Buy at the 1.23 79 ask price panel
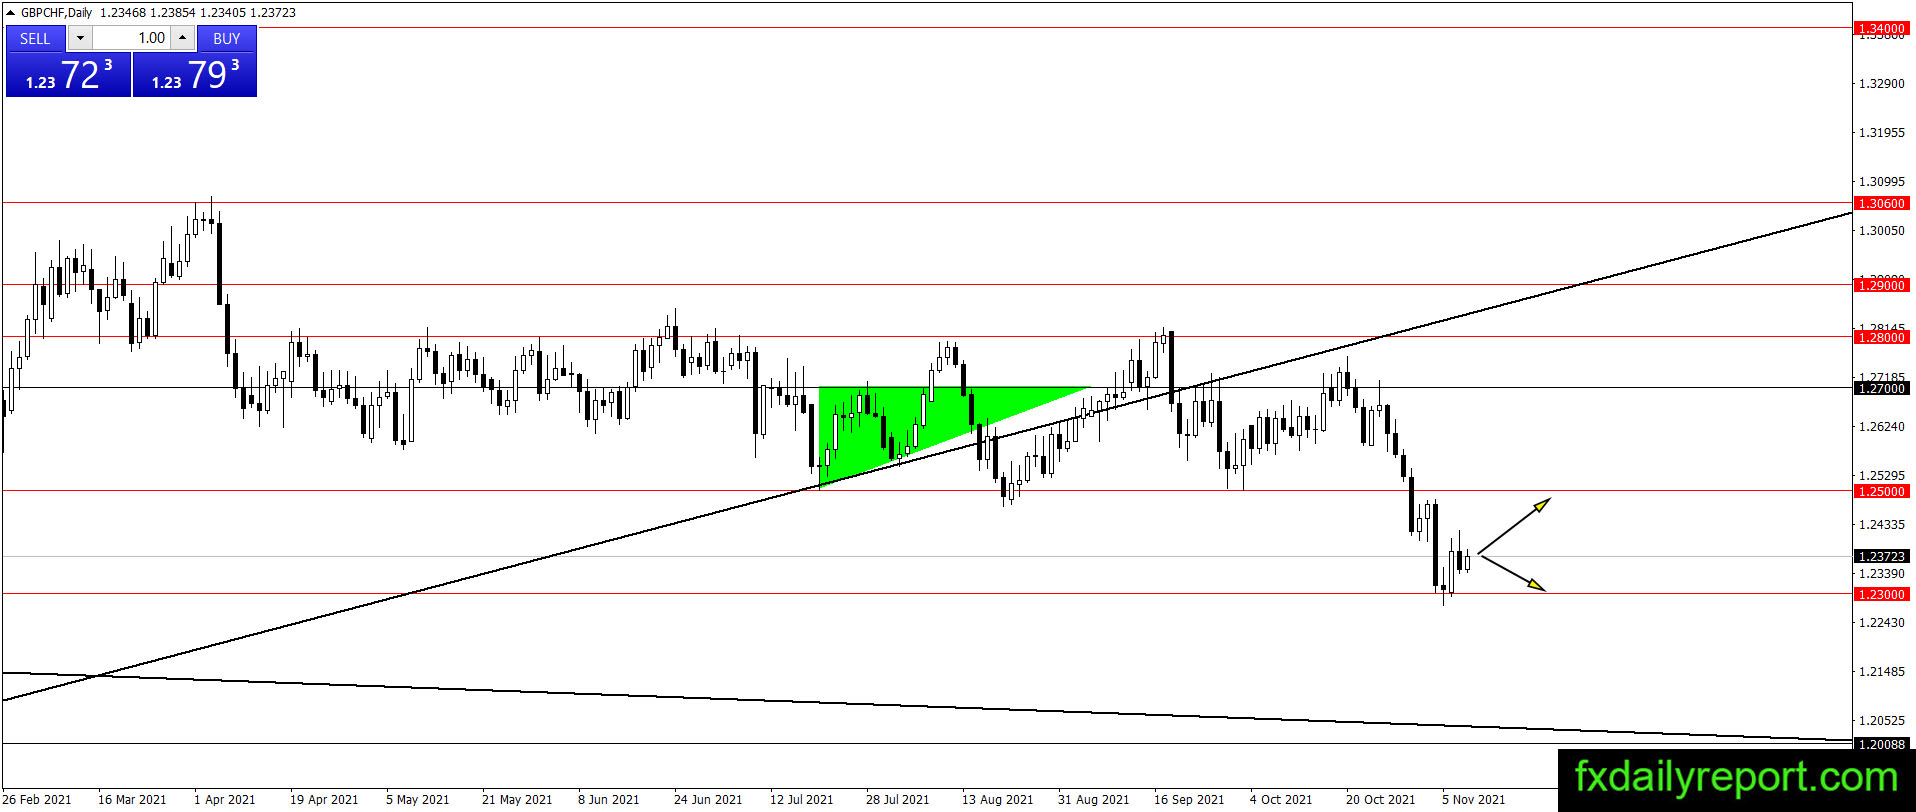 pyautogui.click(x=195, y=75)
